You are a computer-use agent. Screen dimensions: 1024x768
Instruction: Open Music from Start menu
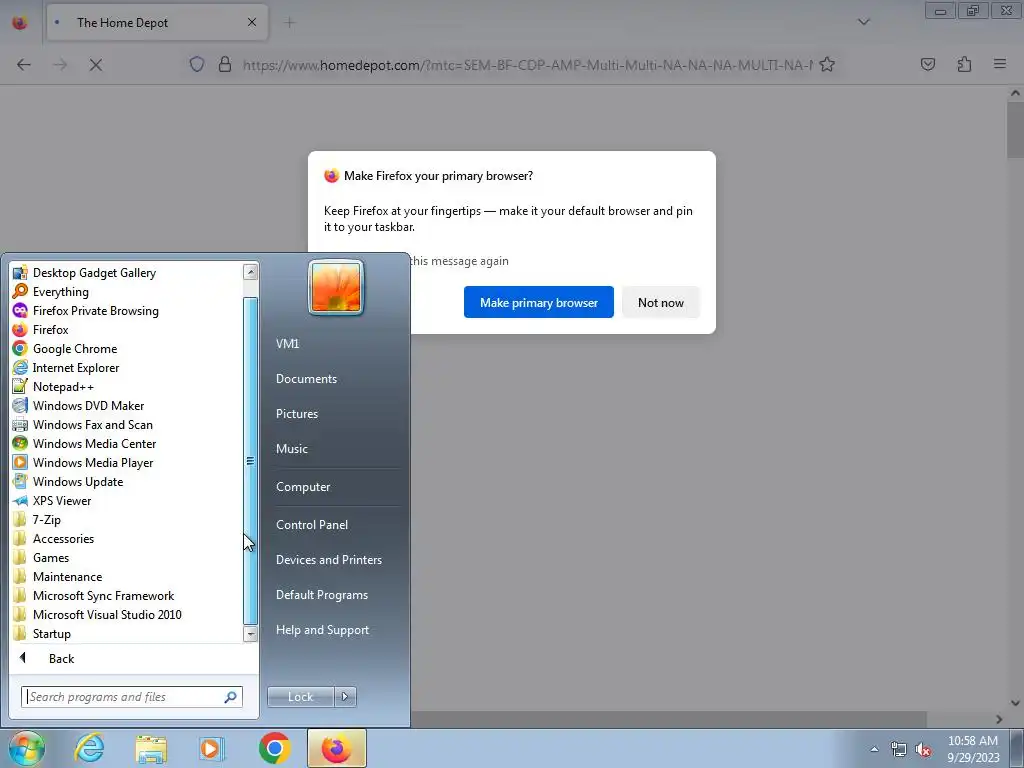pyautogui.click(x=292, y=449)
